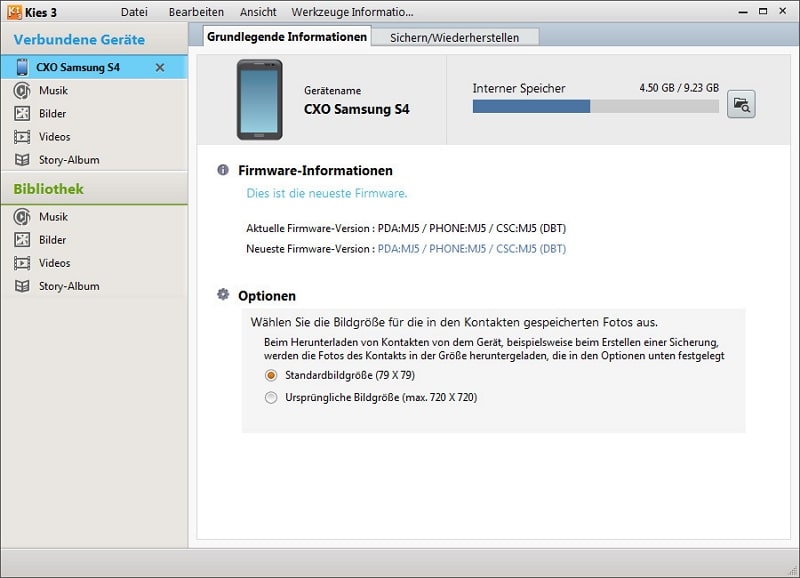Open Bilder on the connected device
Viewport: 800px width, 578px height.
[94, 113]
